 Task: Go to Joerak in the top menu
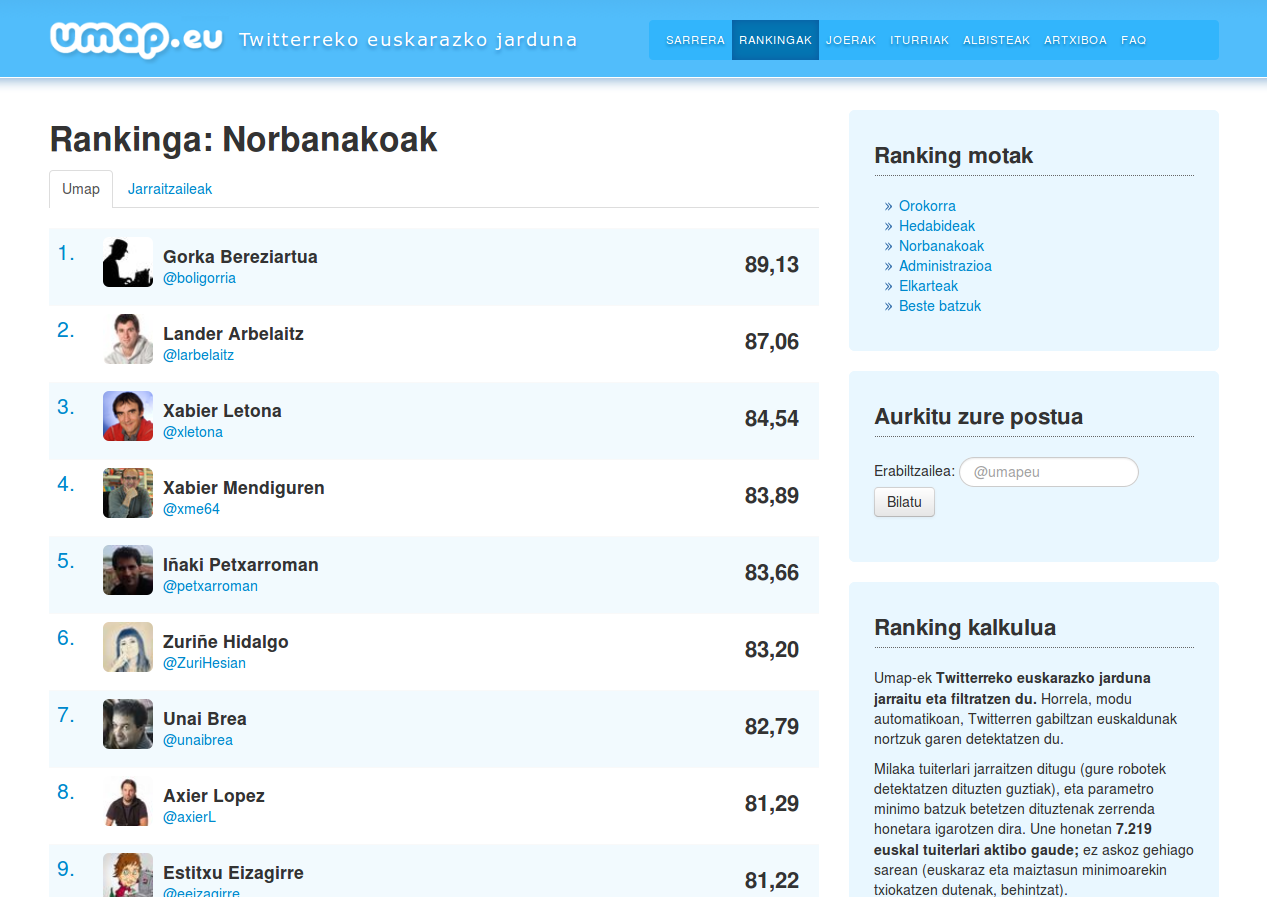tap(851, 40)
